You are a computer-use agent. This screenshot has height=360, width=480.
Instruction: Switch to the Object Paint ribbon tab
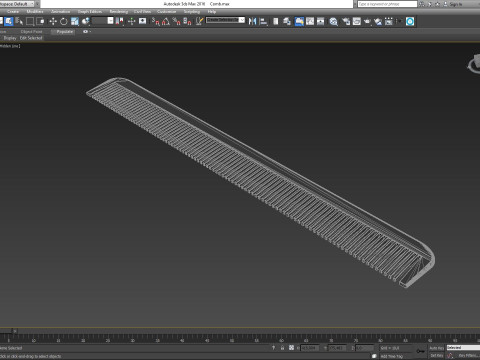[31, 32]
